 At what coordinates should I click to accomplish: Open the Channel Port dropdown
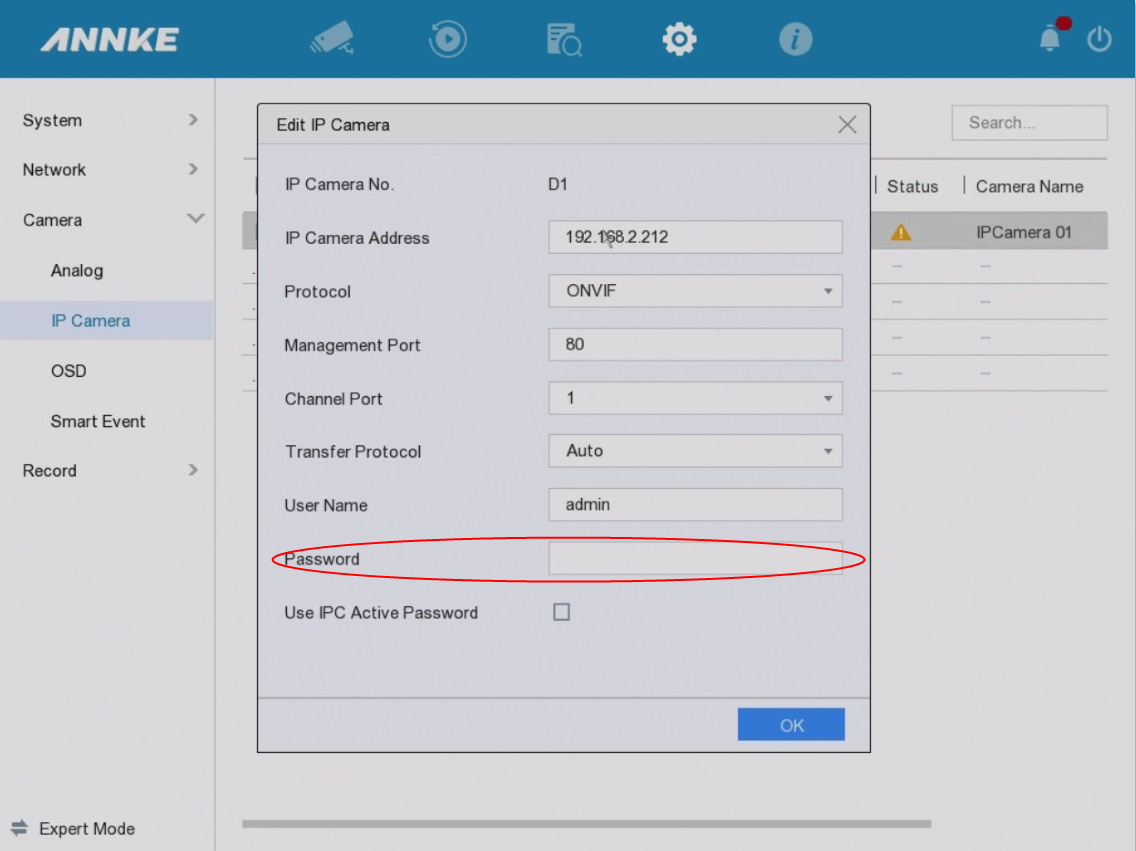point(695,398)
